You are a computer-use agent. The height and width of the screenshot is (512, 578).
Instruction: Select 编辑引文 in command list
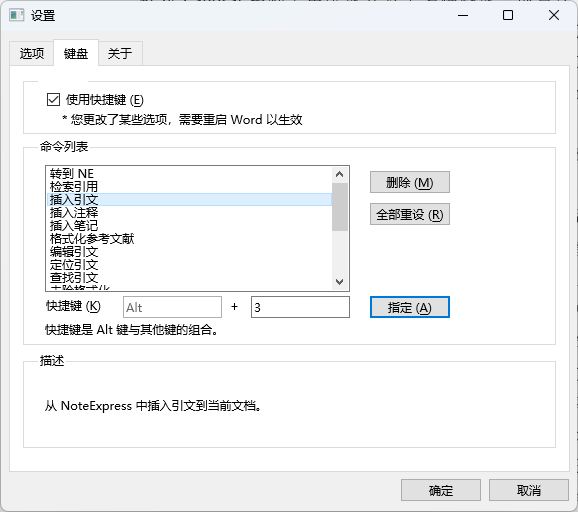click(189, 252)
